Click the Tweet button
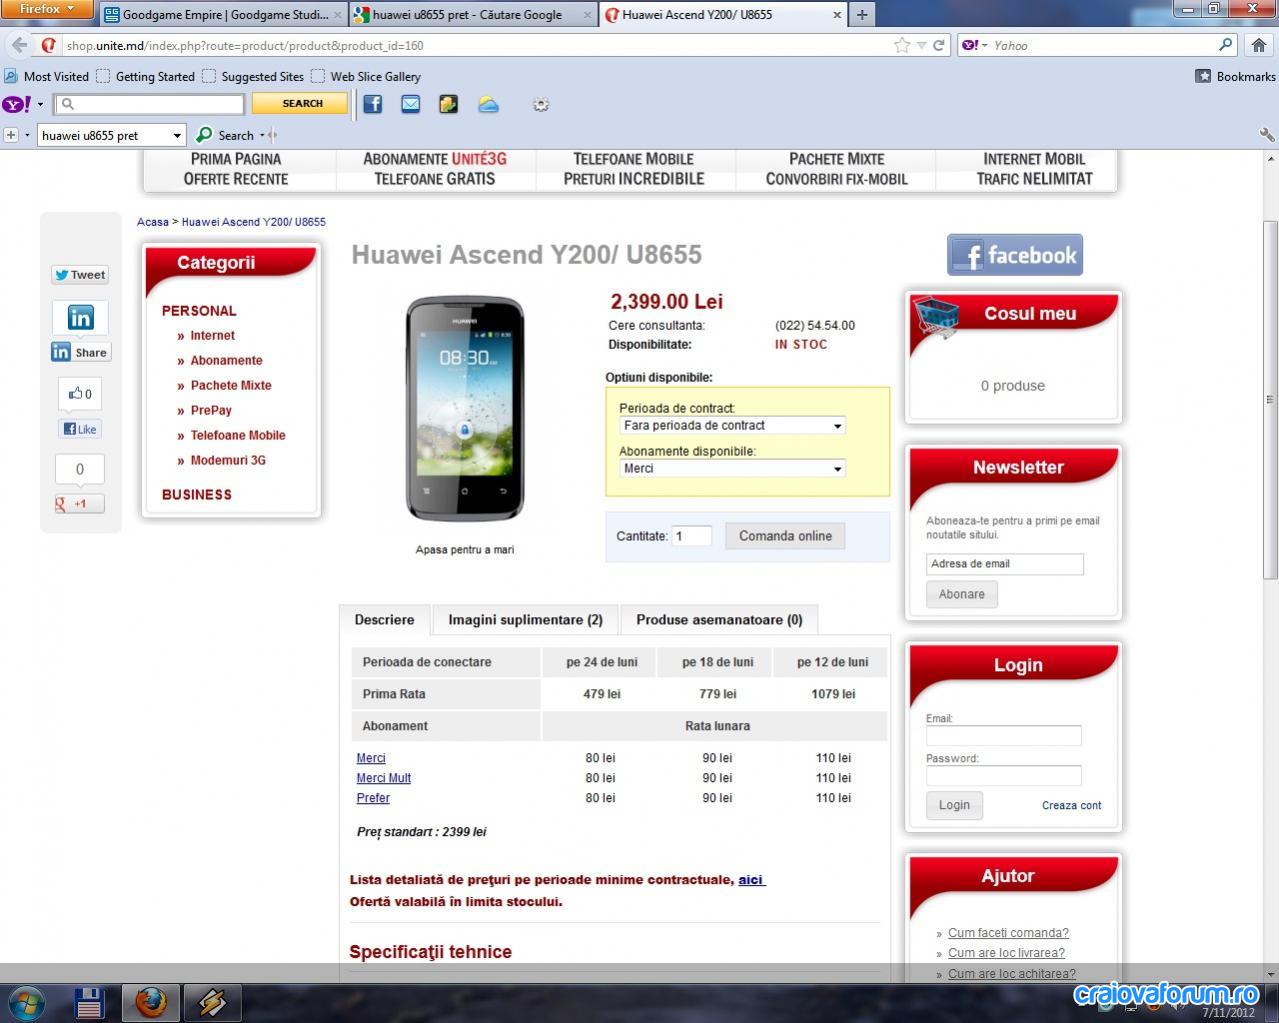The height and width of the screenshot is (1023, 1279). pos(80,275)
